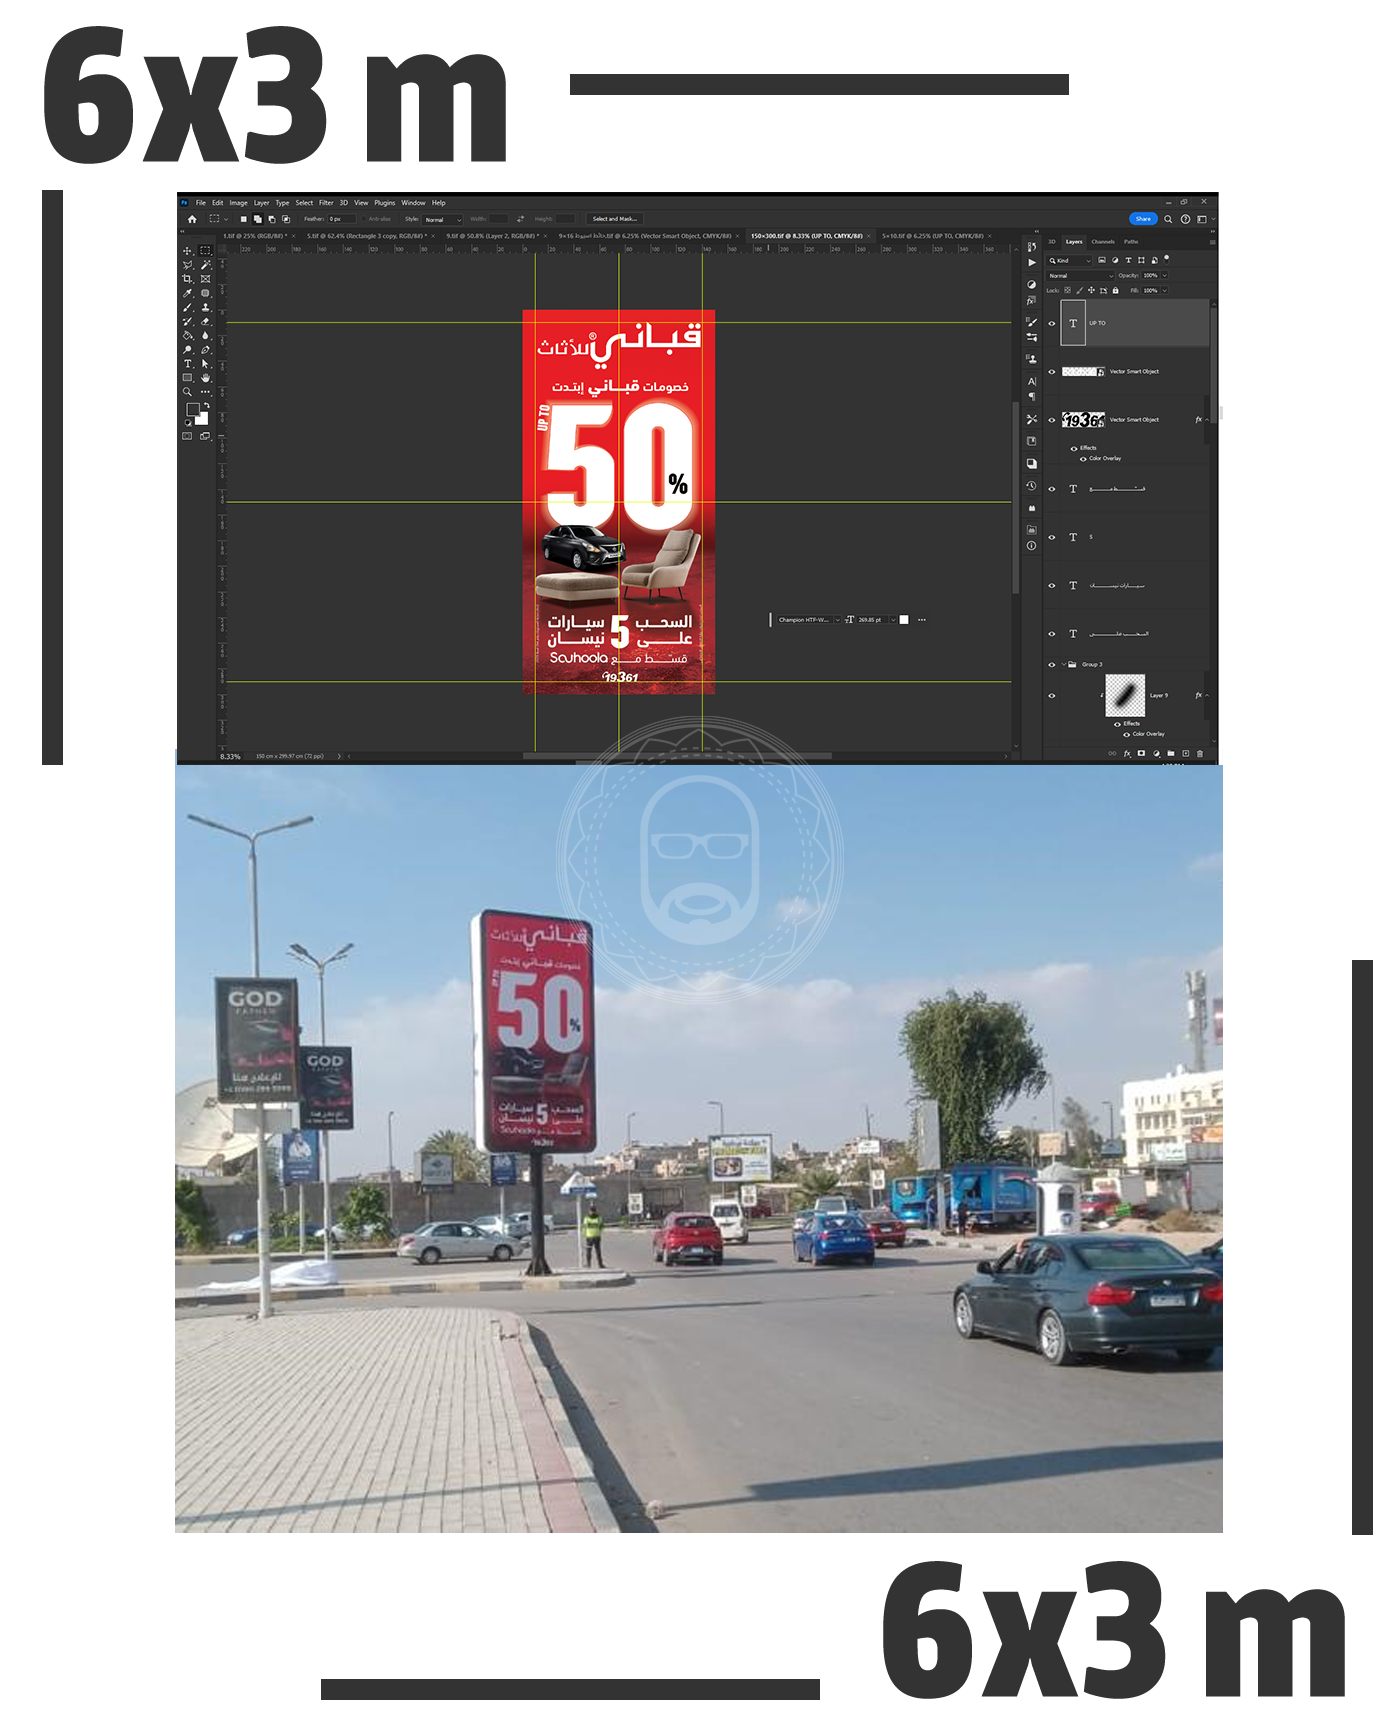Toggle visibility of the '5' text layer

(x=1052, y=537)
